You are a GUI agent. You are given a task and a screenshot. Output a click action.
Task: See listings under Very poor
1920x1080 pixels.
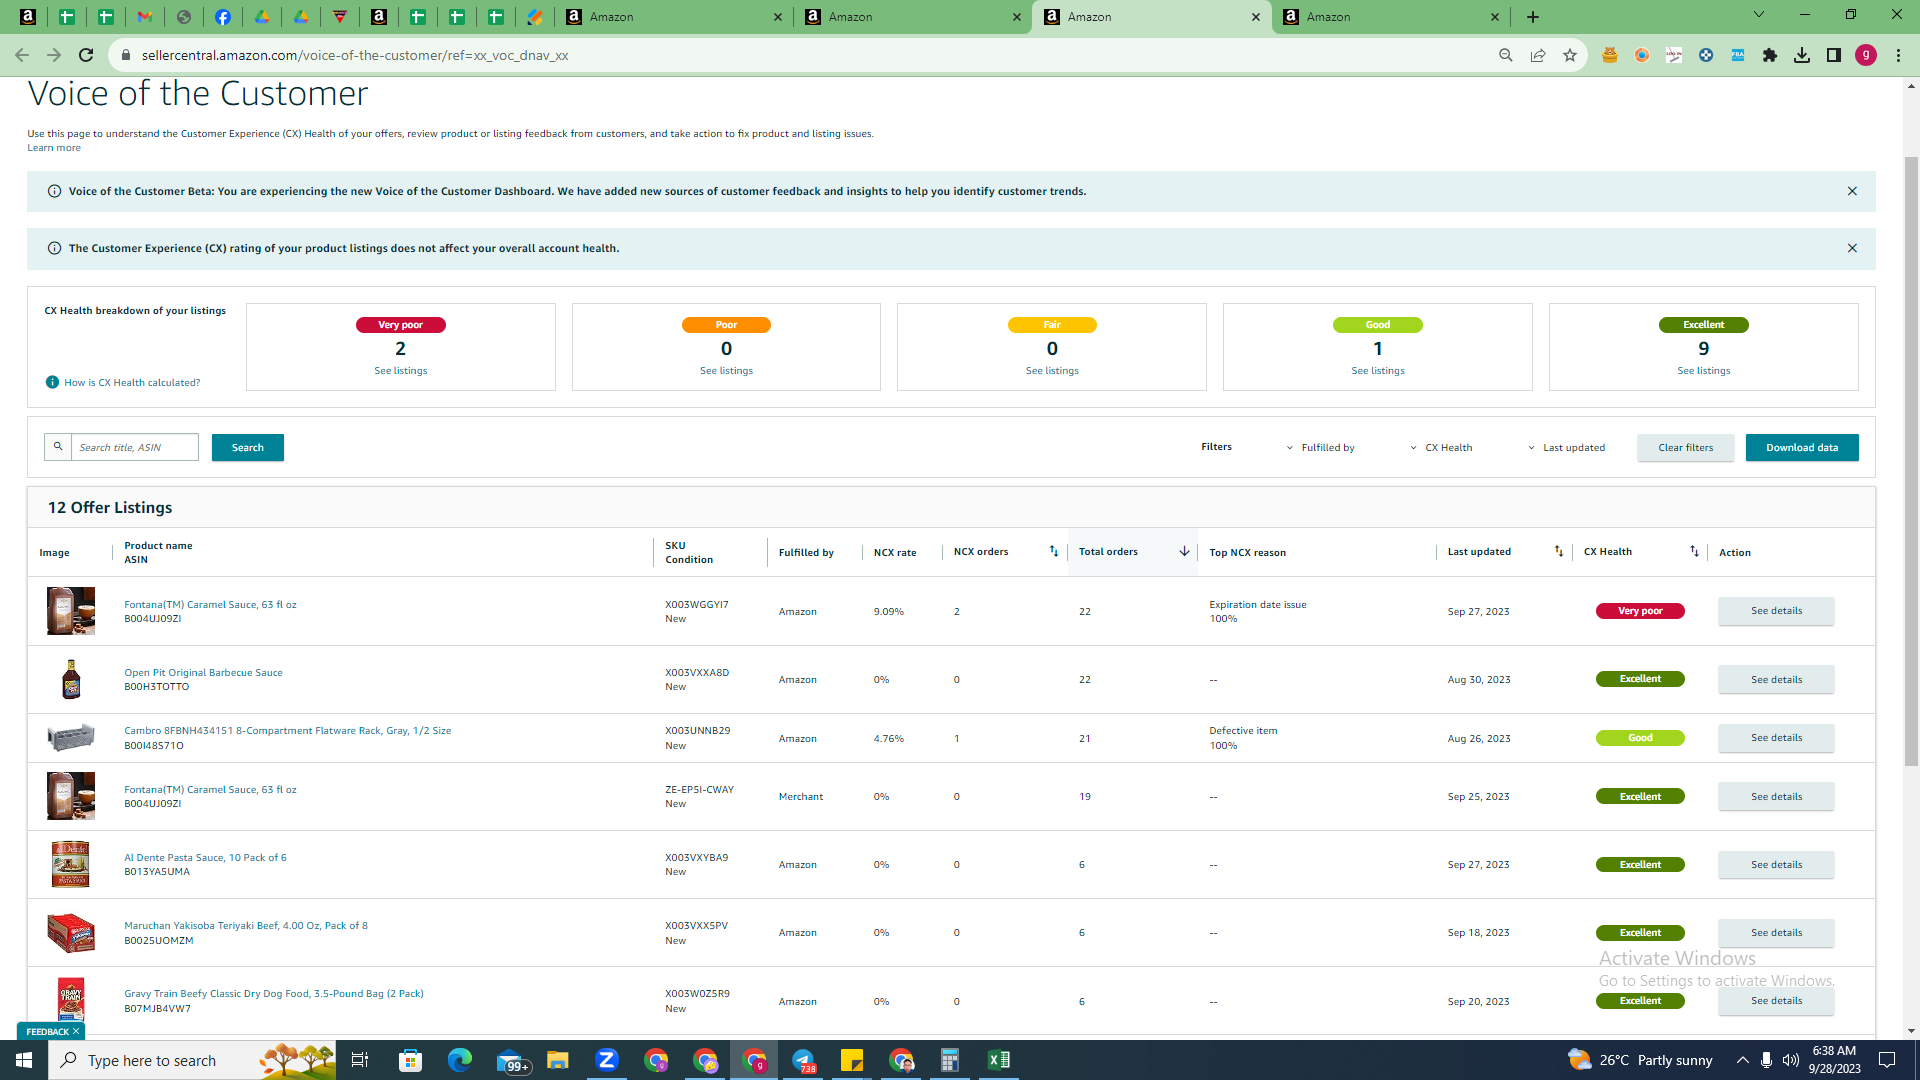pyautogui.click(x=401, y=371)
